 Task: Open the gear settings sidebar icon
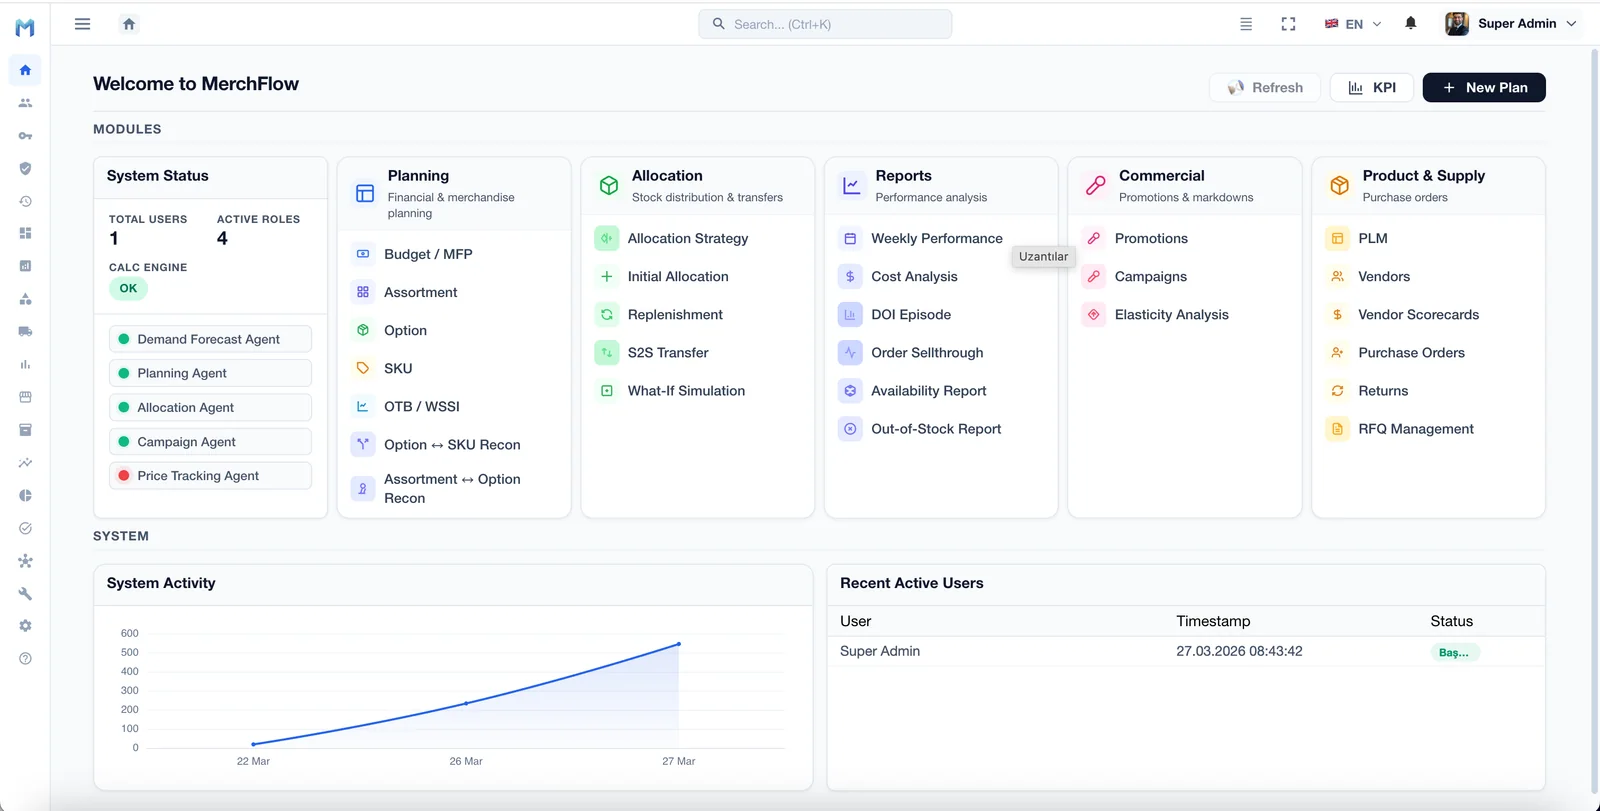pyautogui.click(x=25, y=626)
